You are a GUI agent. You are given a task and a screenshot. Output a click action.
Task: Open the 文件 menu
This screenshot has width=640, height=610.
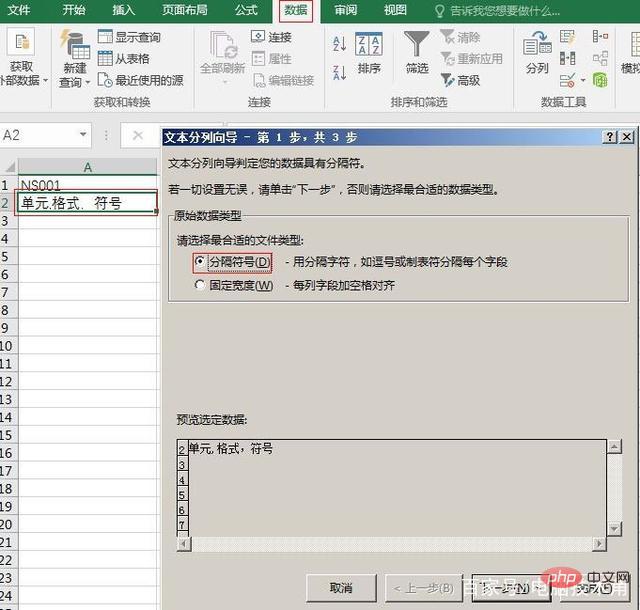click(18, 10)
